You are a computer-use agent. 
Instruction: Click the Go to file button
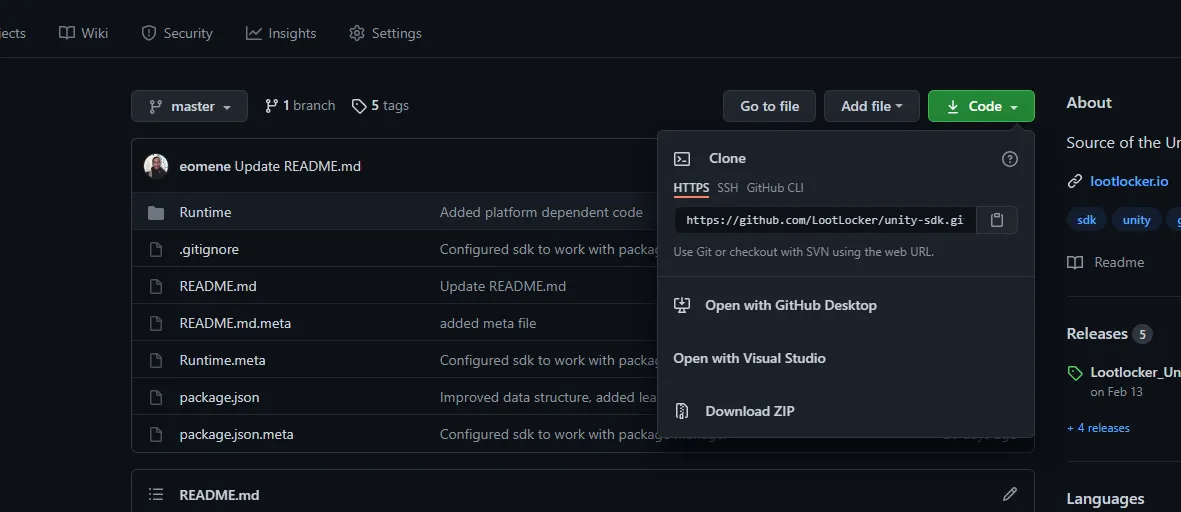(769, 106)
